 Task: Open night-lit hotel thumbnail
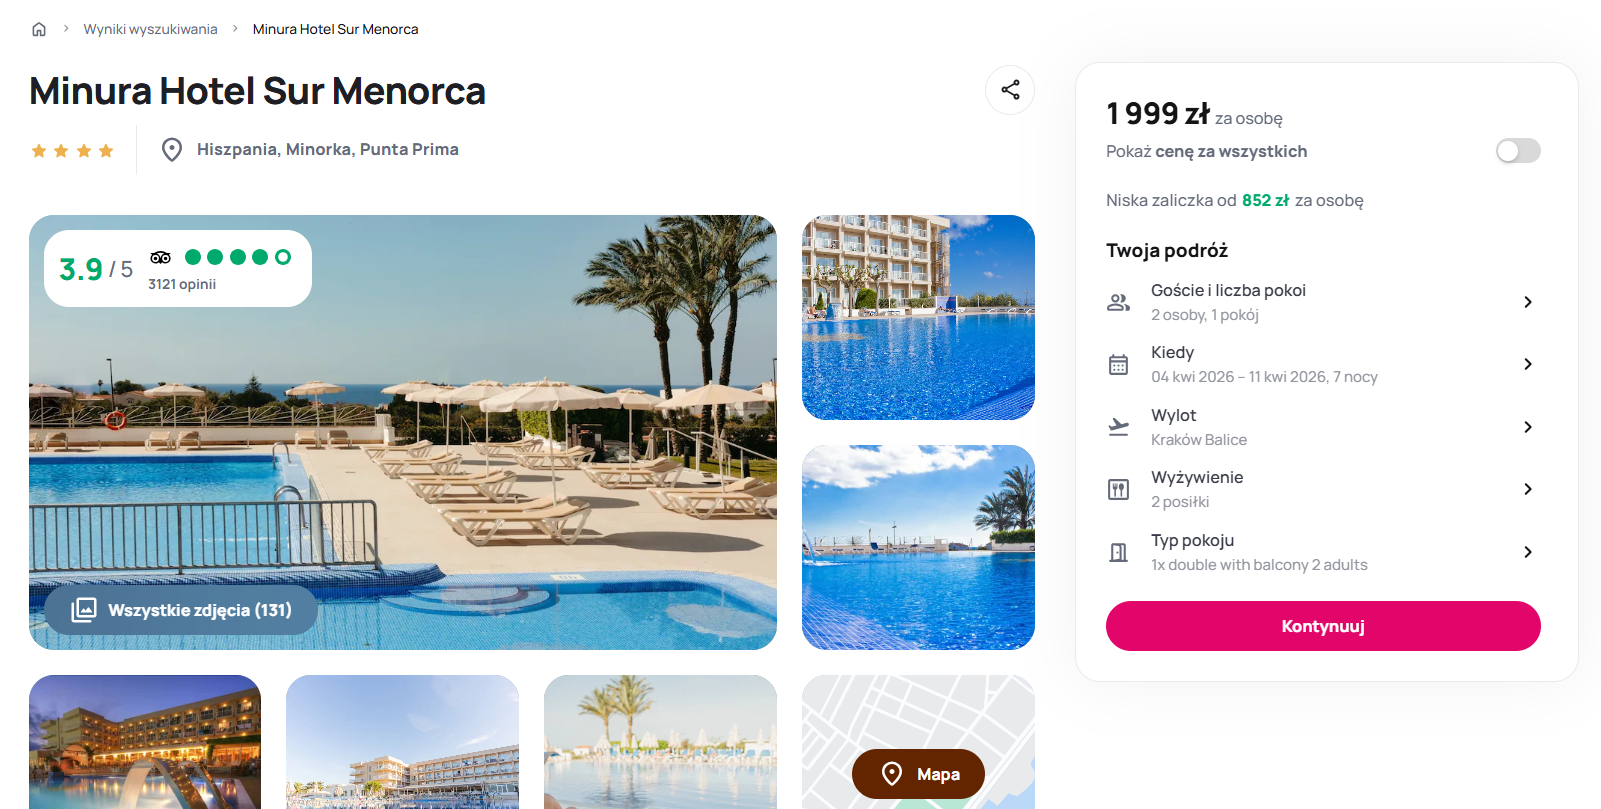[145, 742]
